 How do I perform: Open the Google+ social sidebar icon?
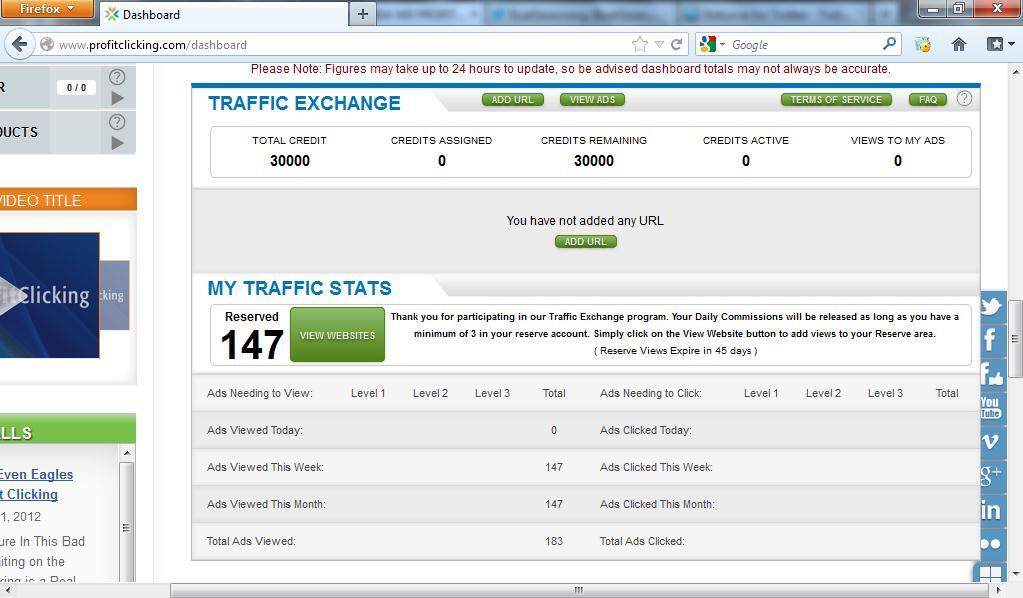click(990, 475)
